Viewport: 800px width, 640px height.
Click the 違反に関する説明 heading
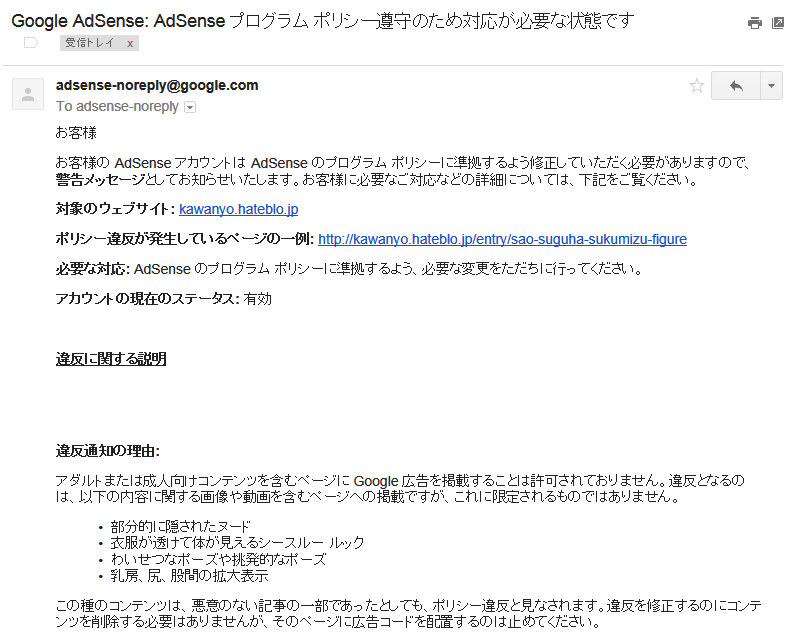[x=111, y=359]
